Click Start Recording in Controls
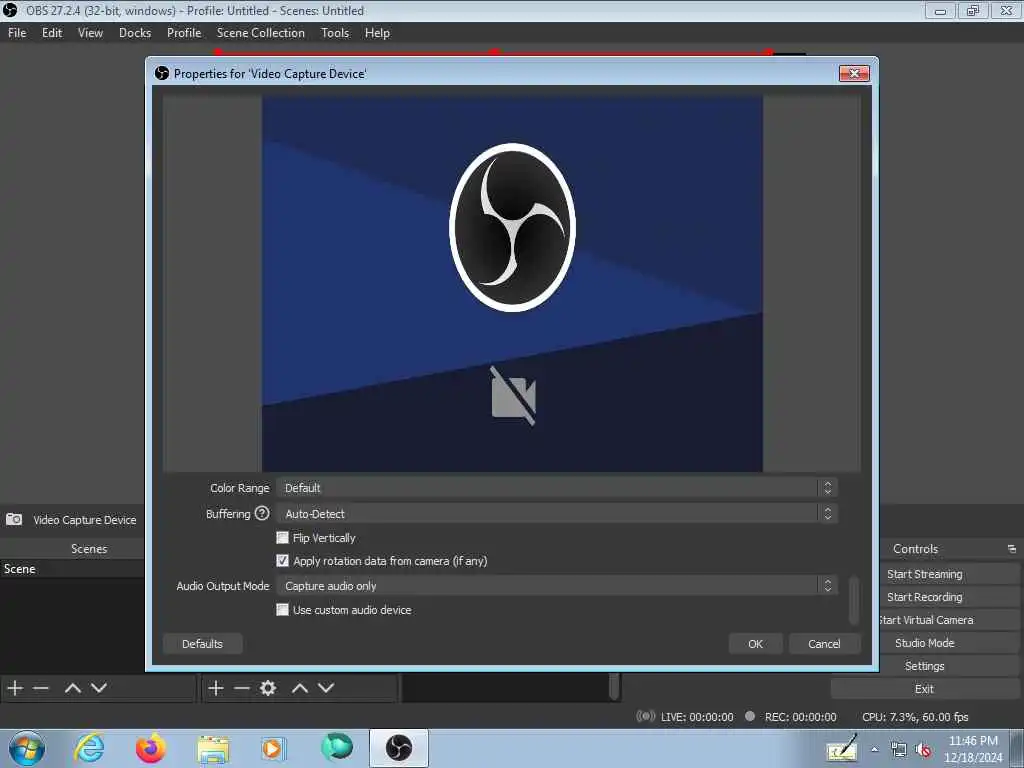This screenshot has height=768, width=1024. [948, 597]
